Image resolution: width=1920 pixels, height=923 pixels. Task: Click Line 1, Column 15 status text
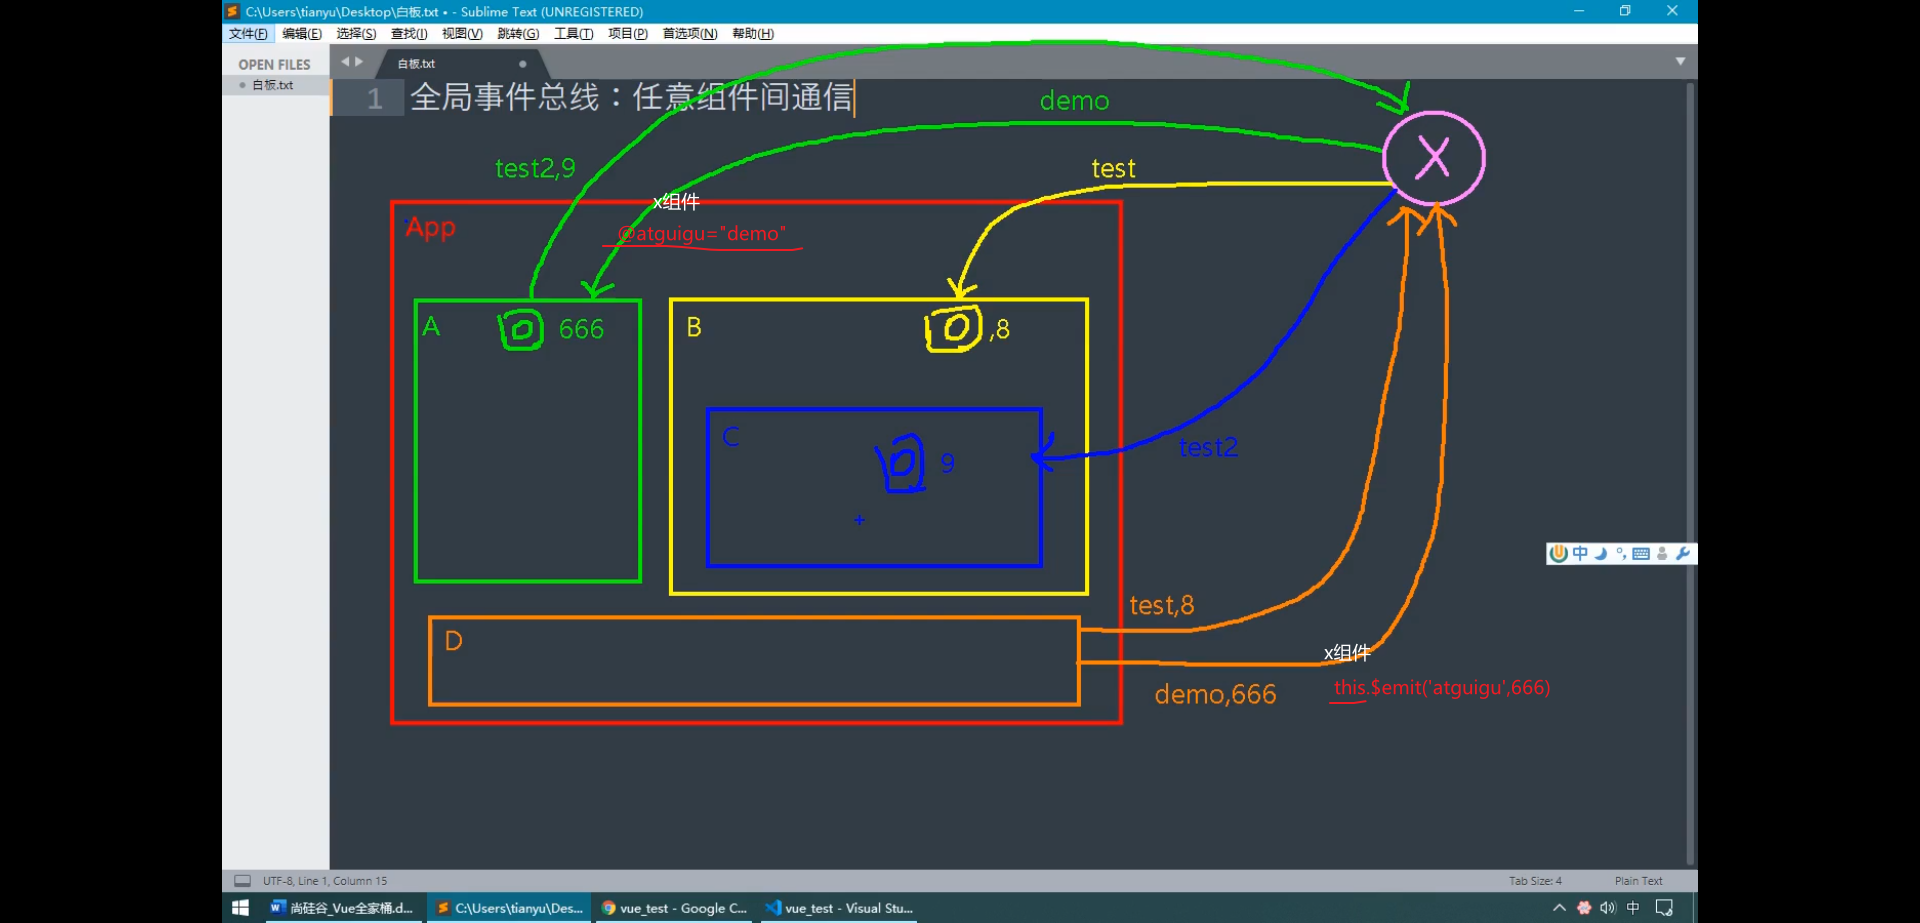click(343, 881)
